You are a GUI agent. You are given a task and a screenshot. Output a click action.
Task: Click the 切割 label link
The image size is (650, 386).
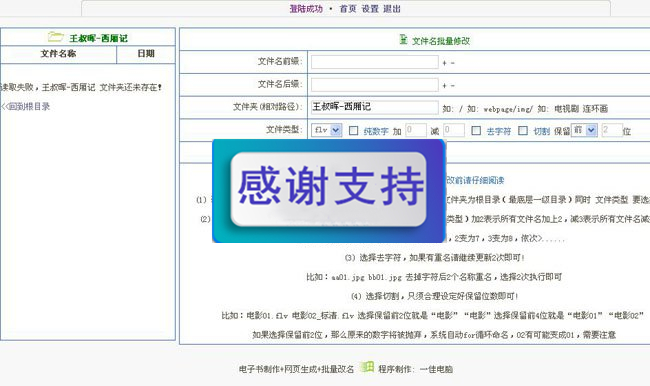(541, 131)
